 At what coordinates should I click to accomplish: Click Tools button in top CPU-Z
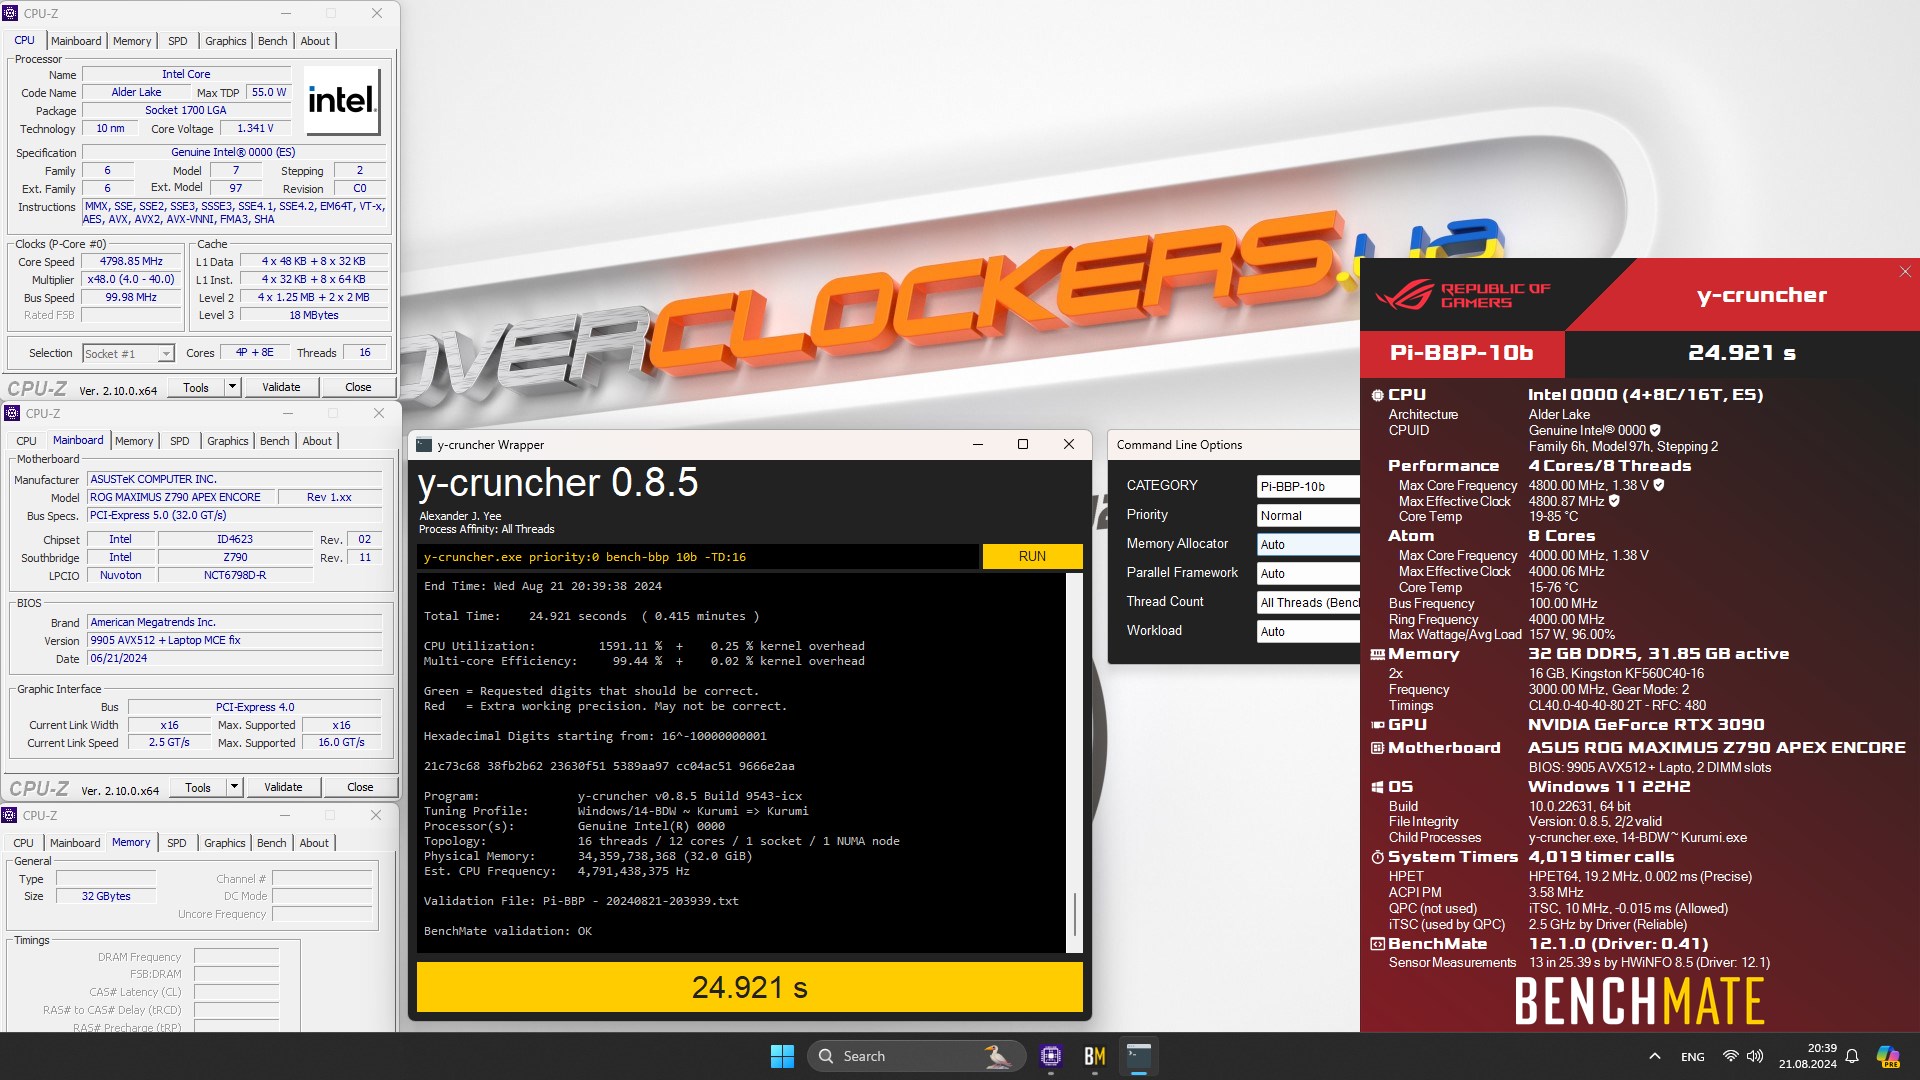coord(196,387)
